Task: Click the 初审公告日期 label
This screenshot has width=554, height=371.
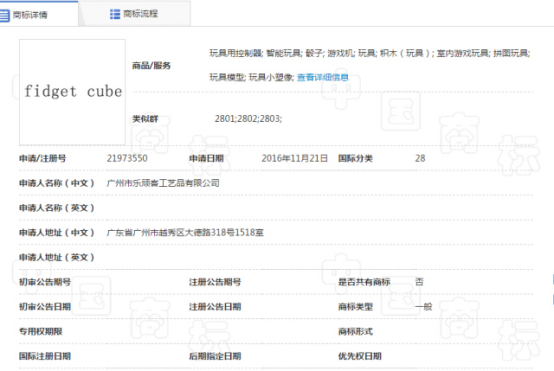Action: (x=45, y=307)
